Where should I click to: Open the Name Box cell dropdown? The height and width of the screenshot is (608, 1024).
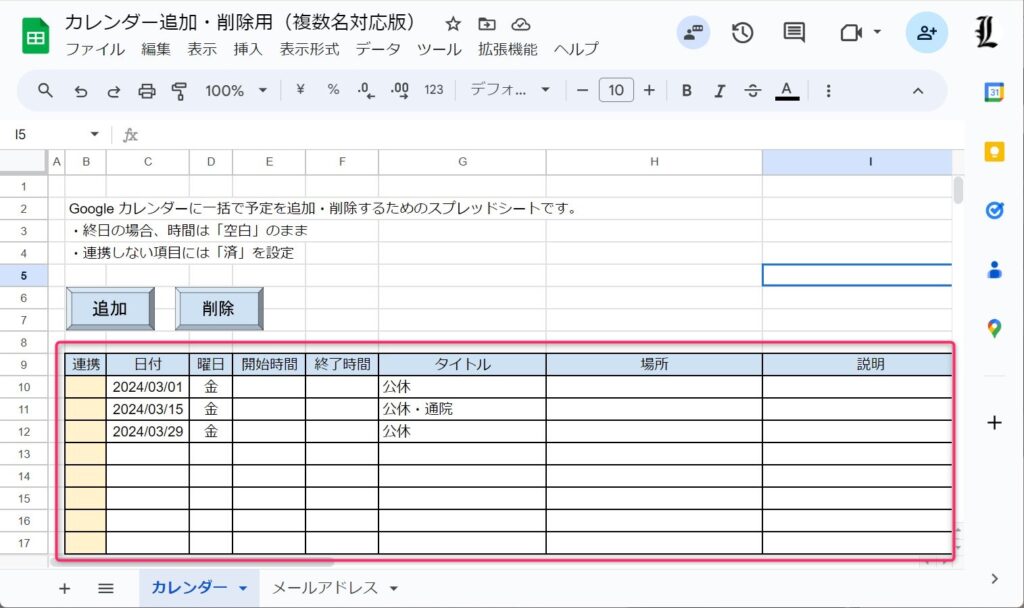point(95,134)
